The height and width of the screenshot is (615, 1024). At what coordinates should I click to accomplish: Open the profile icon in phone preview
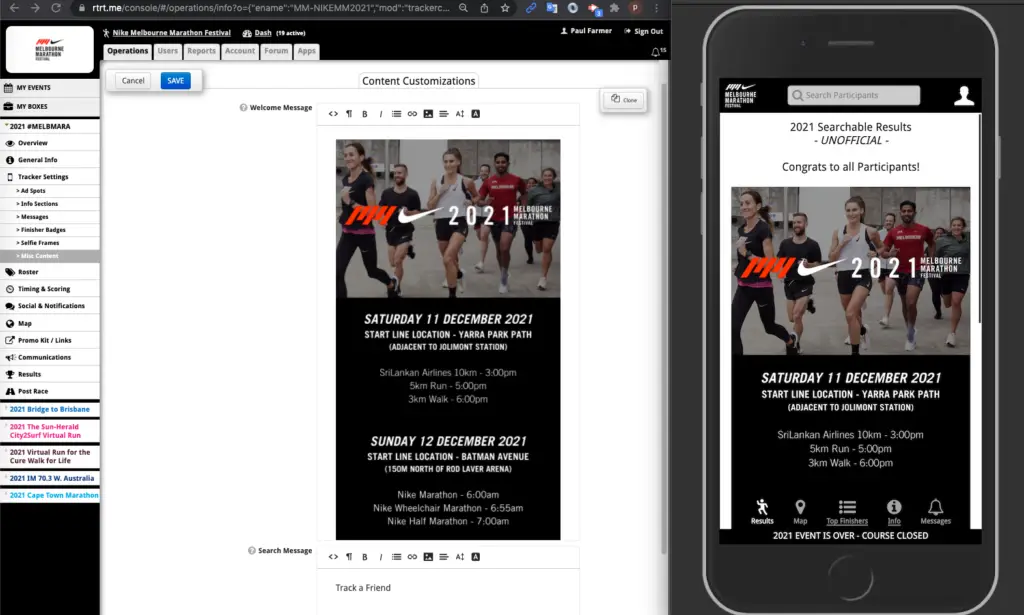coord(964,95)
